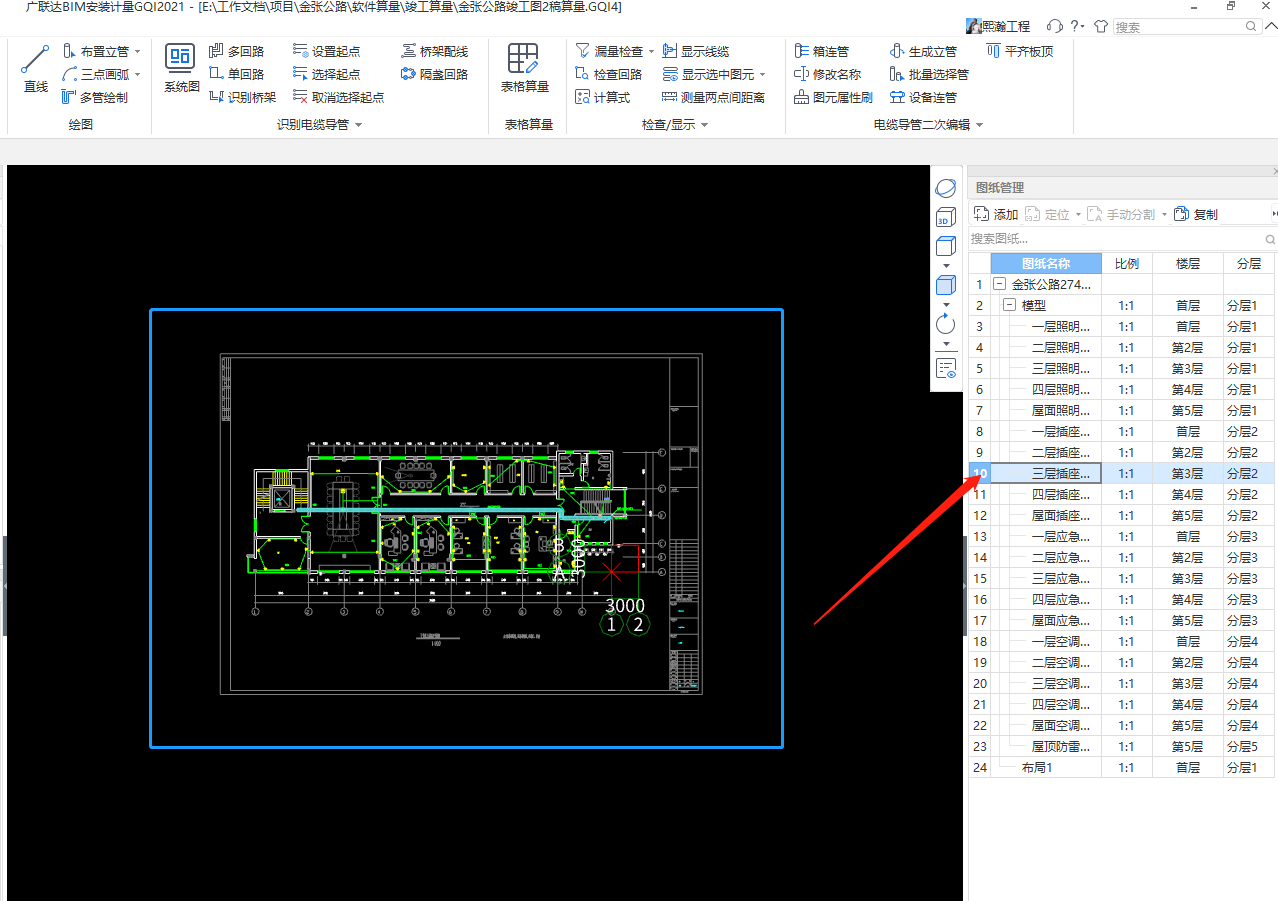Viewport: 1278px width, 901px height.
Task: Open the 手动分割 dropdown arrow
Action: click(1164, 215)
